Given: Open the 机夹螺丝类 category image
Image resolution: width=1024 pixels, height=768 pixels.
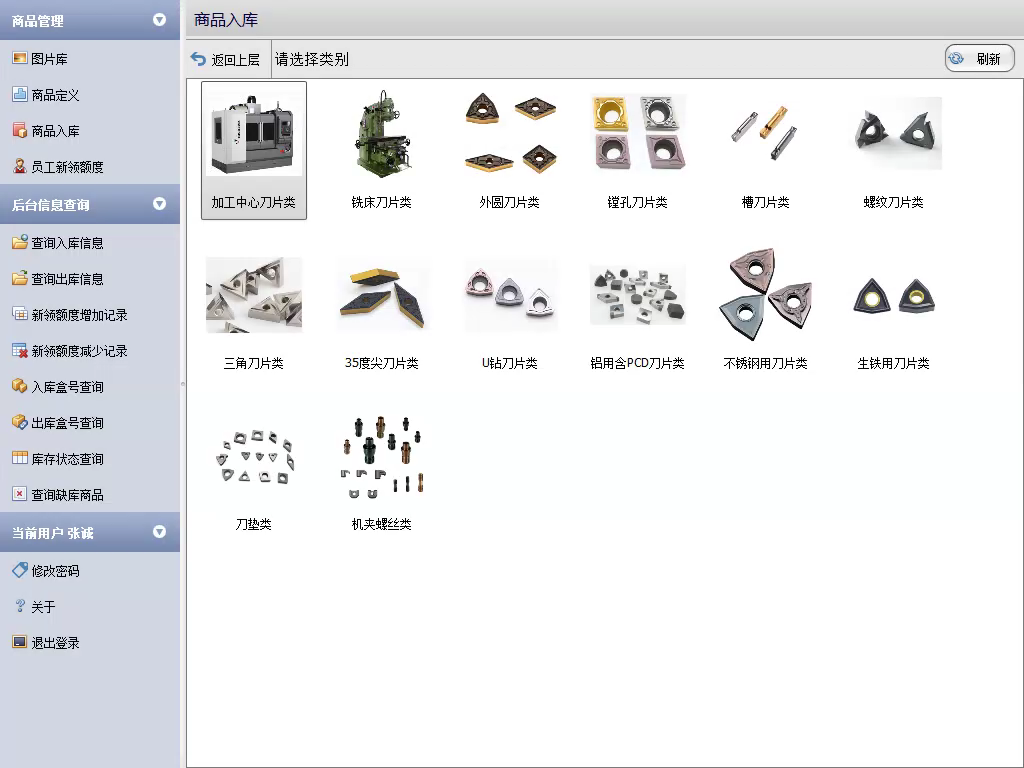Looking at the screenshot, I should click(x=381, y=456).
